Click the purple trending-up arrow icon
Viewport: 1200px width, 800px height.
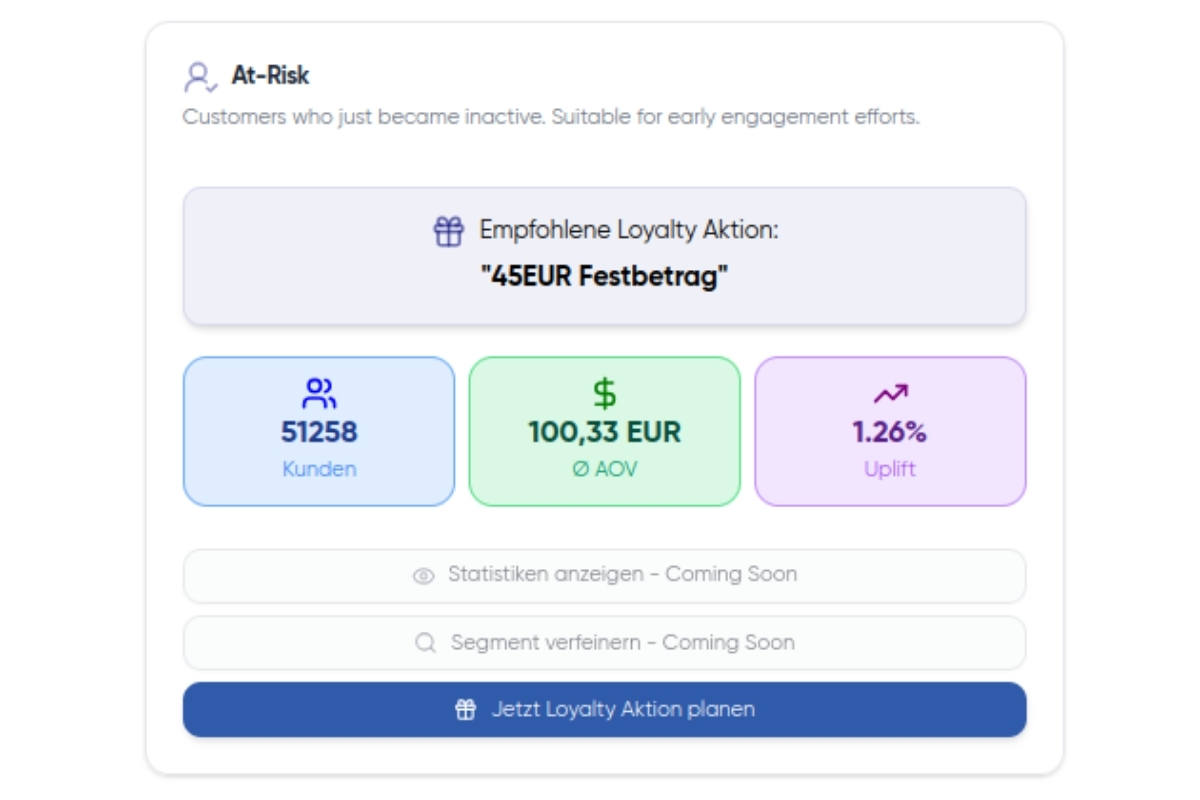click(x=890, y=394)
